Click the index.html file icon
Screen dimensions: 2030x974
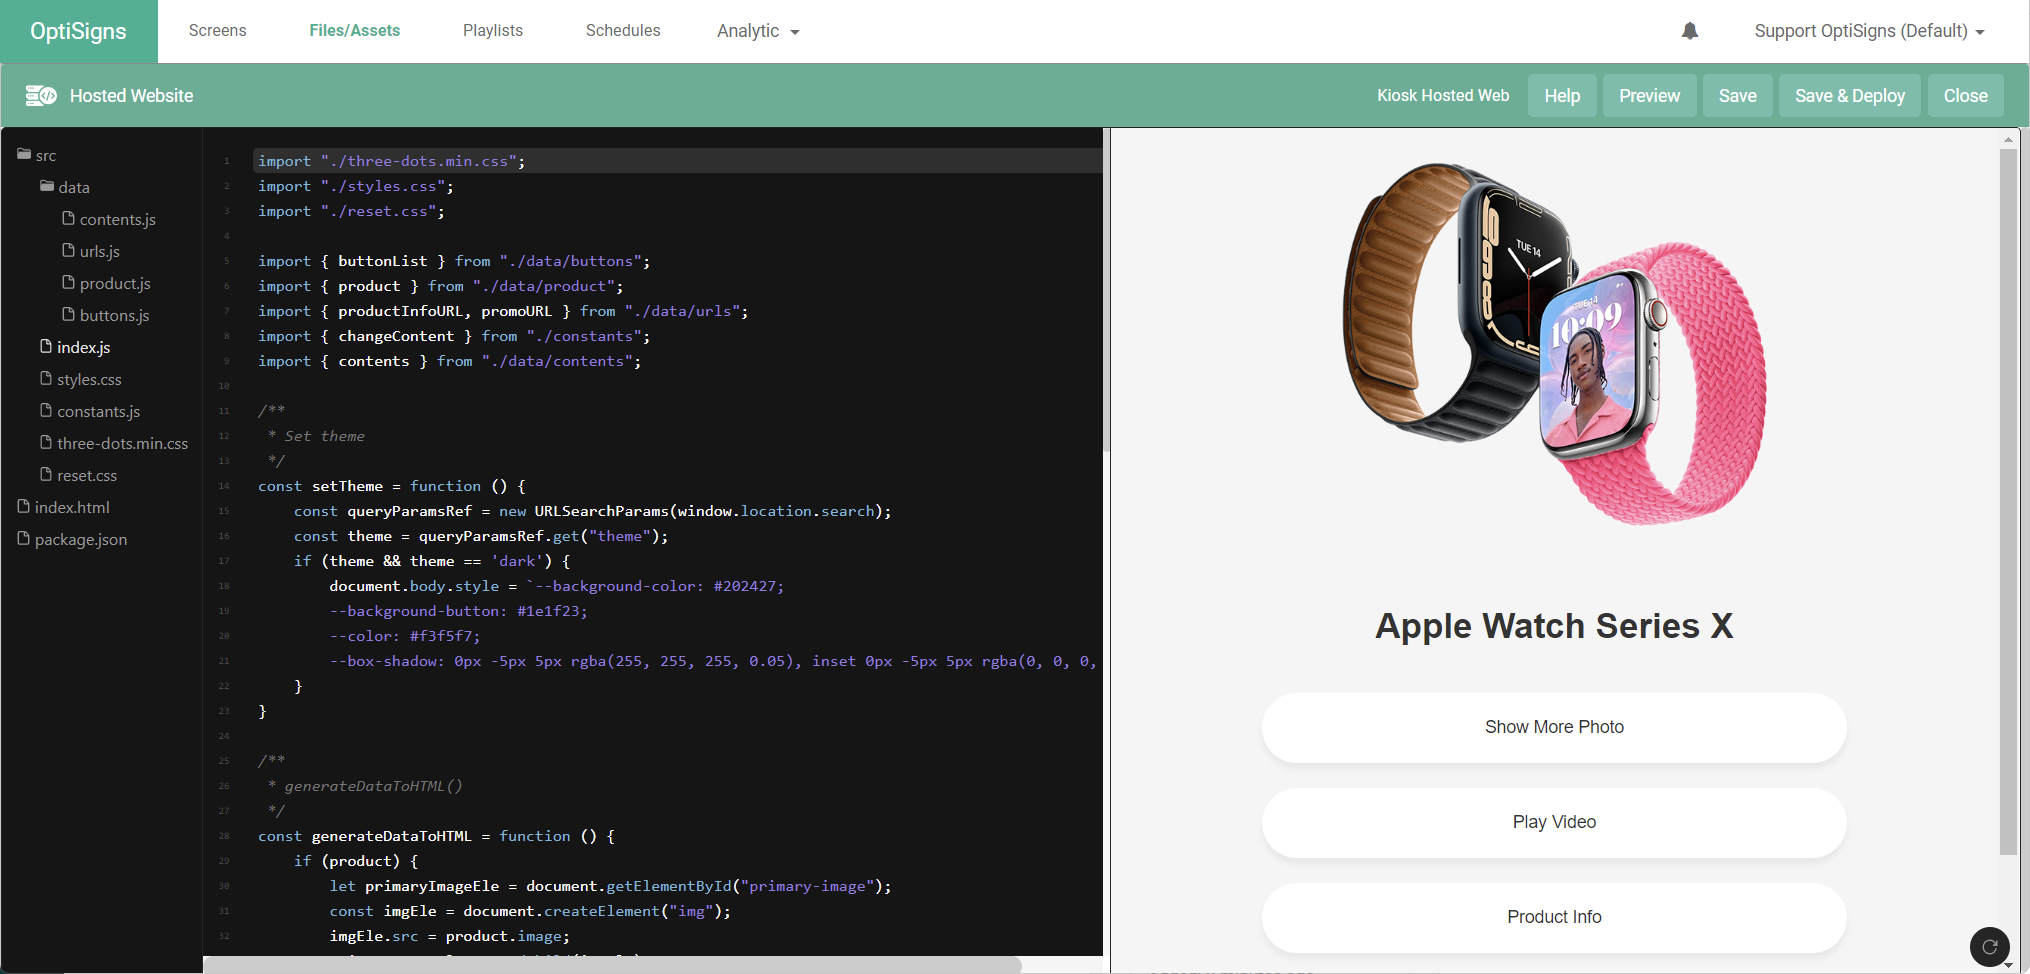24,507
